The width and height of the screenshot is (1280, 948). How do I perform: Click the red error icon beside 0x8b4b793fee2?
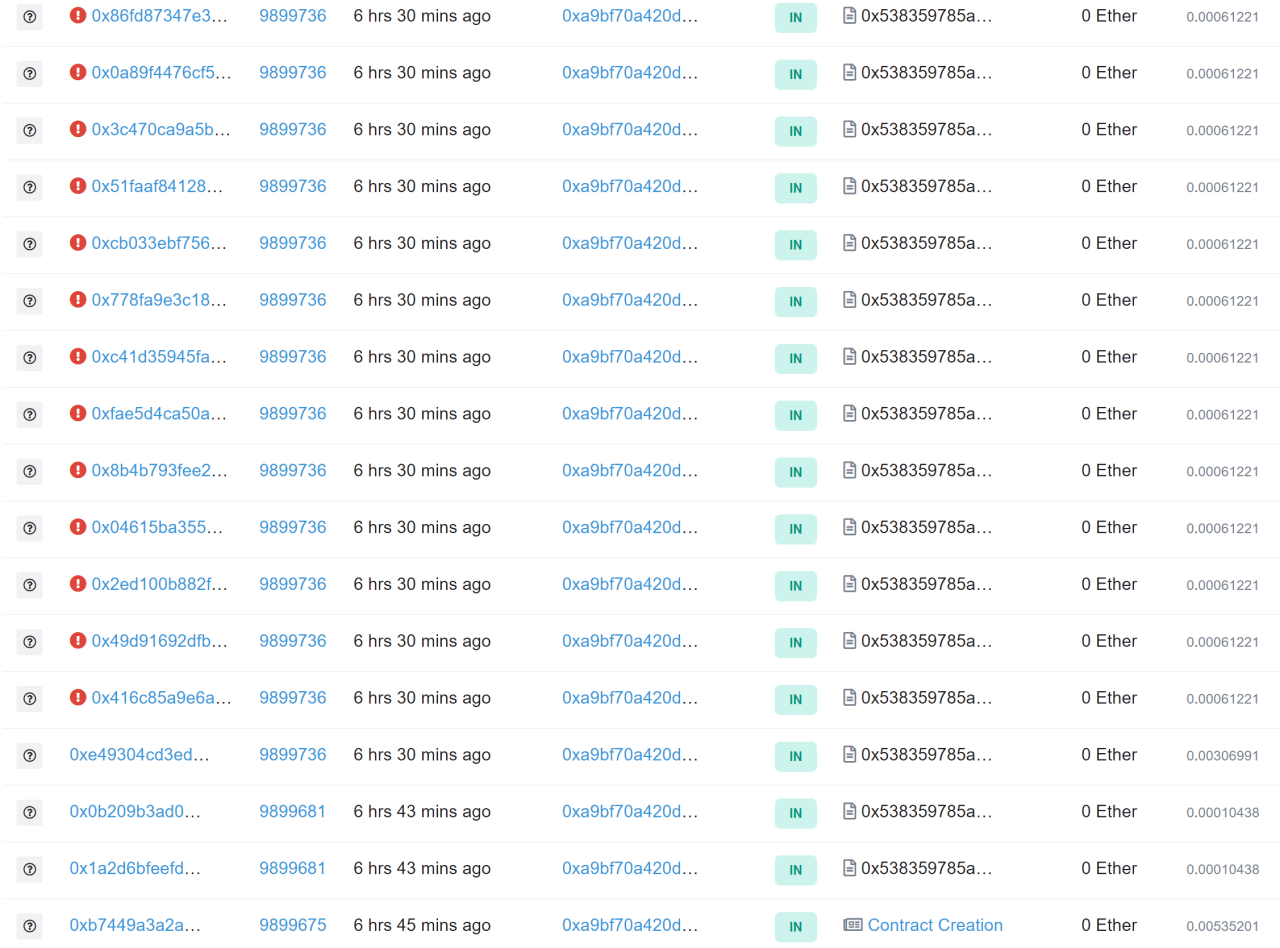click(x=78, y=470)
